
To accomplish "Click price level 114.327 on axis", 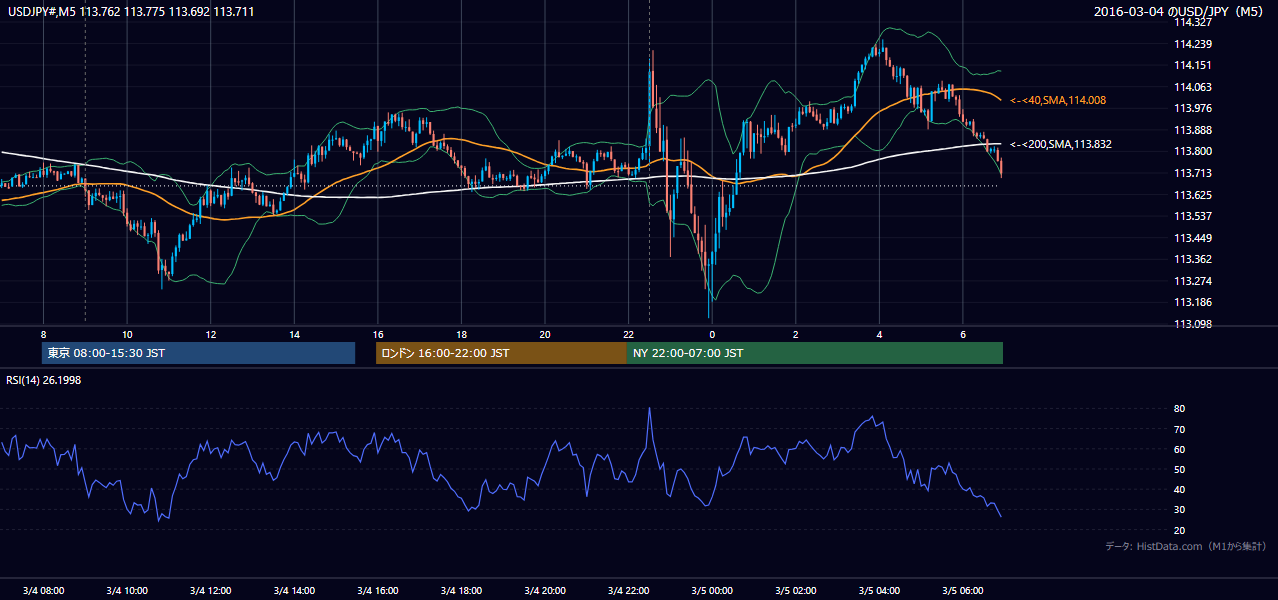I will tap(1192, 22).
